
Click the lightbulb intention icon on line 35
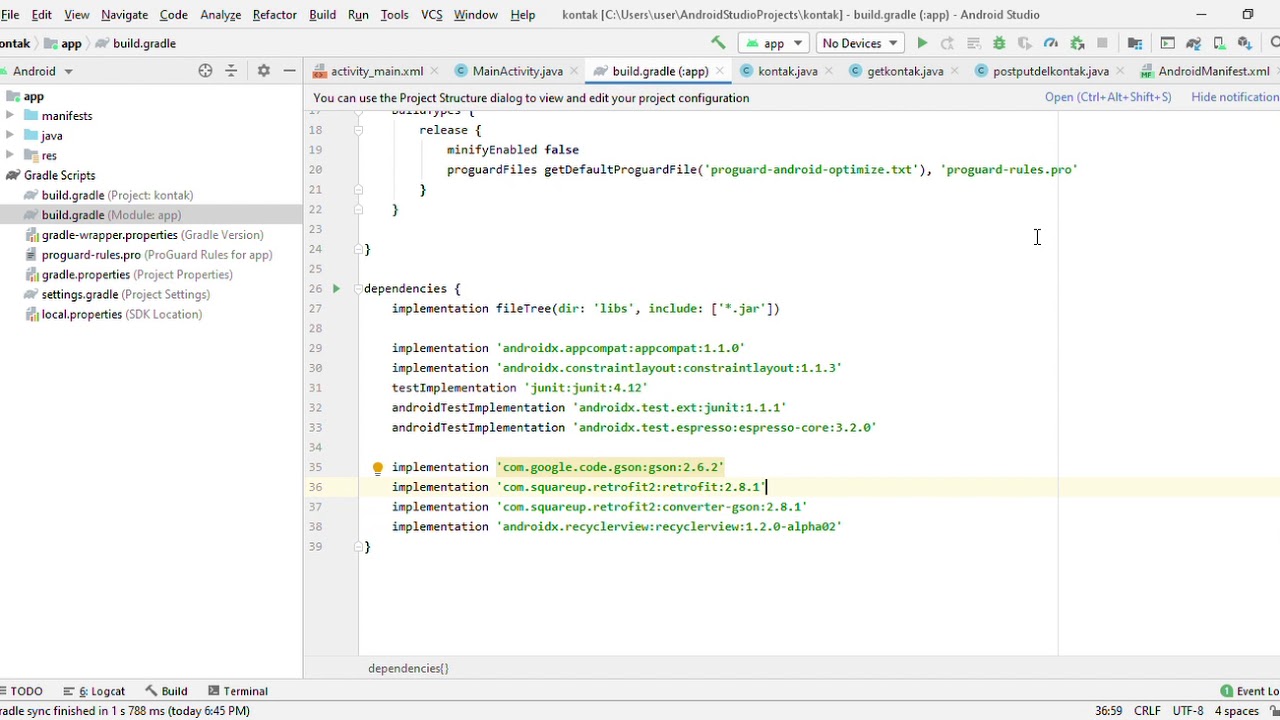[x=377, y=467]
